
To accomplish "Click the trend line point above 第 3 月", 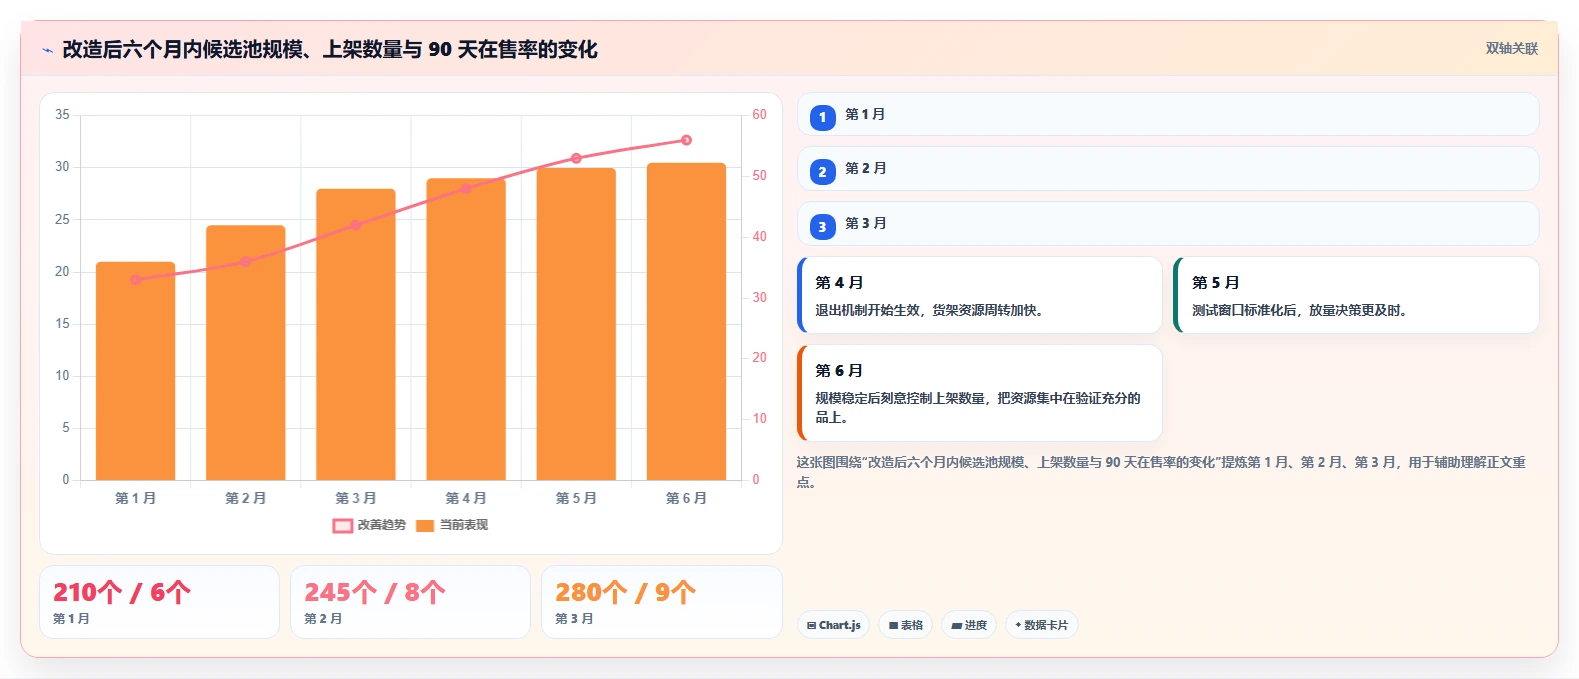I will click(356, 225).
